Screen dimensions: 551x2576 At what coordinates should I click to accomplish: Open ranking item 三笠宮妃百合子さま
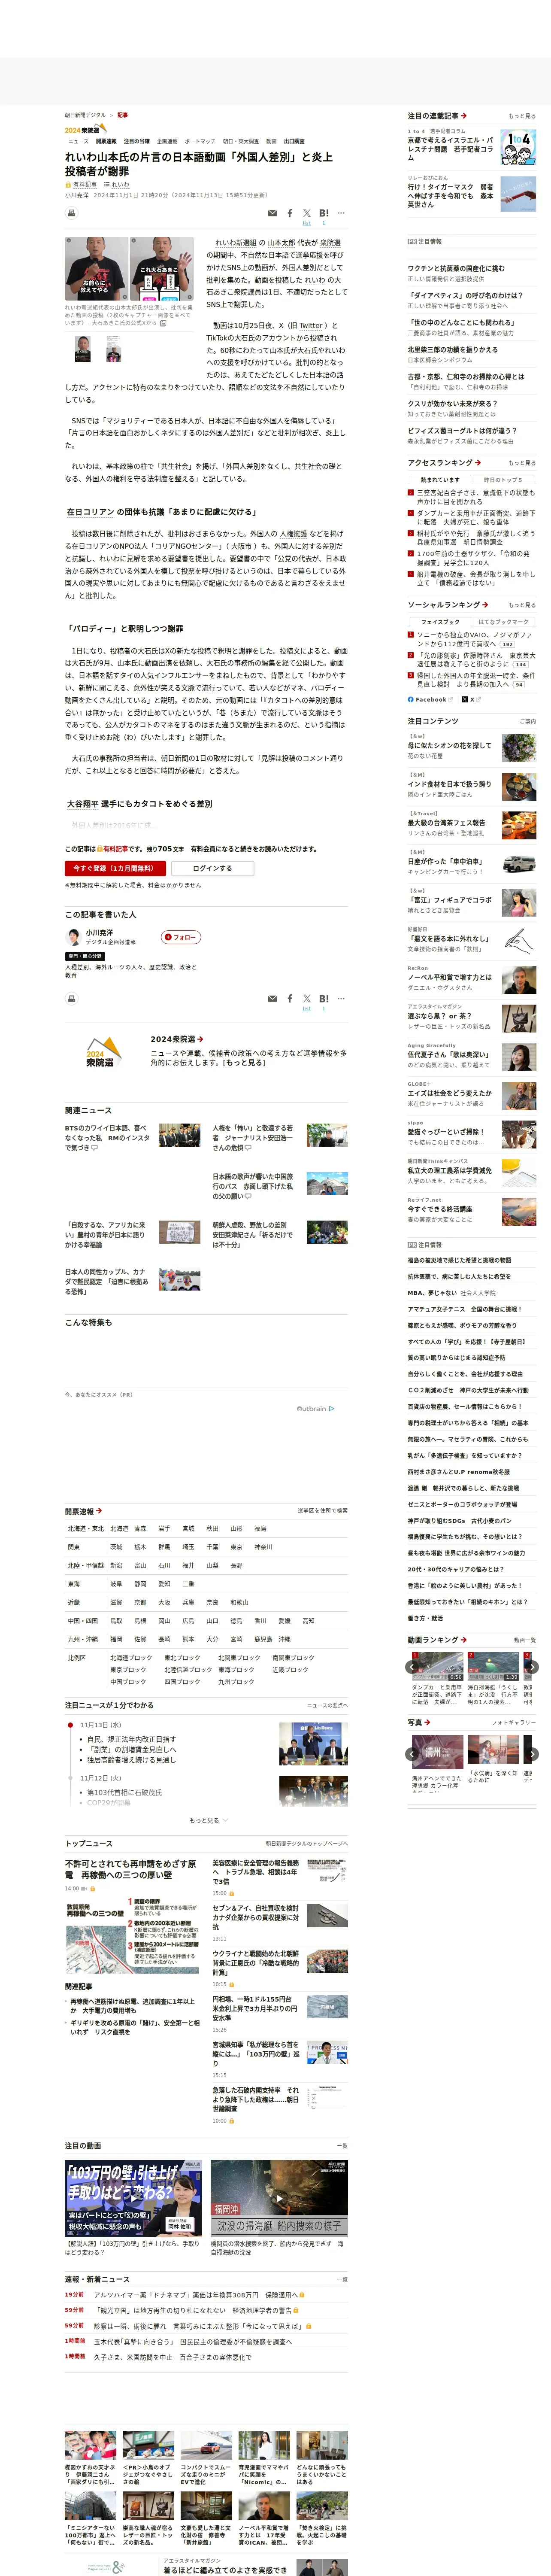(x=475, y=497)
